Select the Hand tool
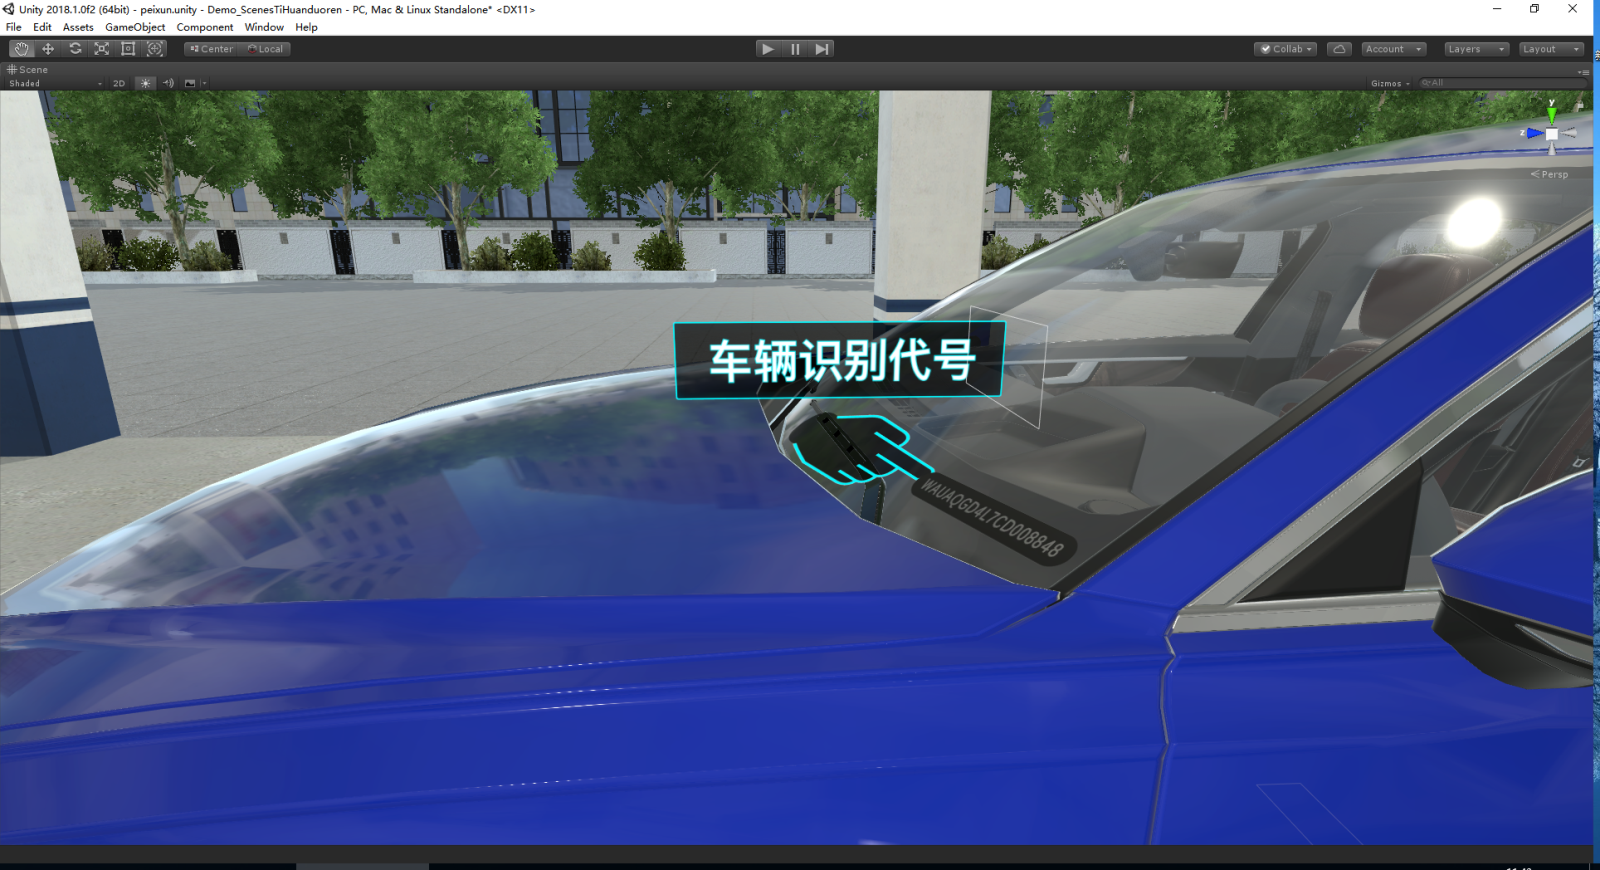 click(x=21, y=49)
